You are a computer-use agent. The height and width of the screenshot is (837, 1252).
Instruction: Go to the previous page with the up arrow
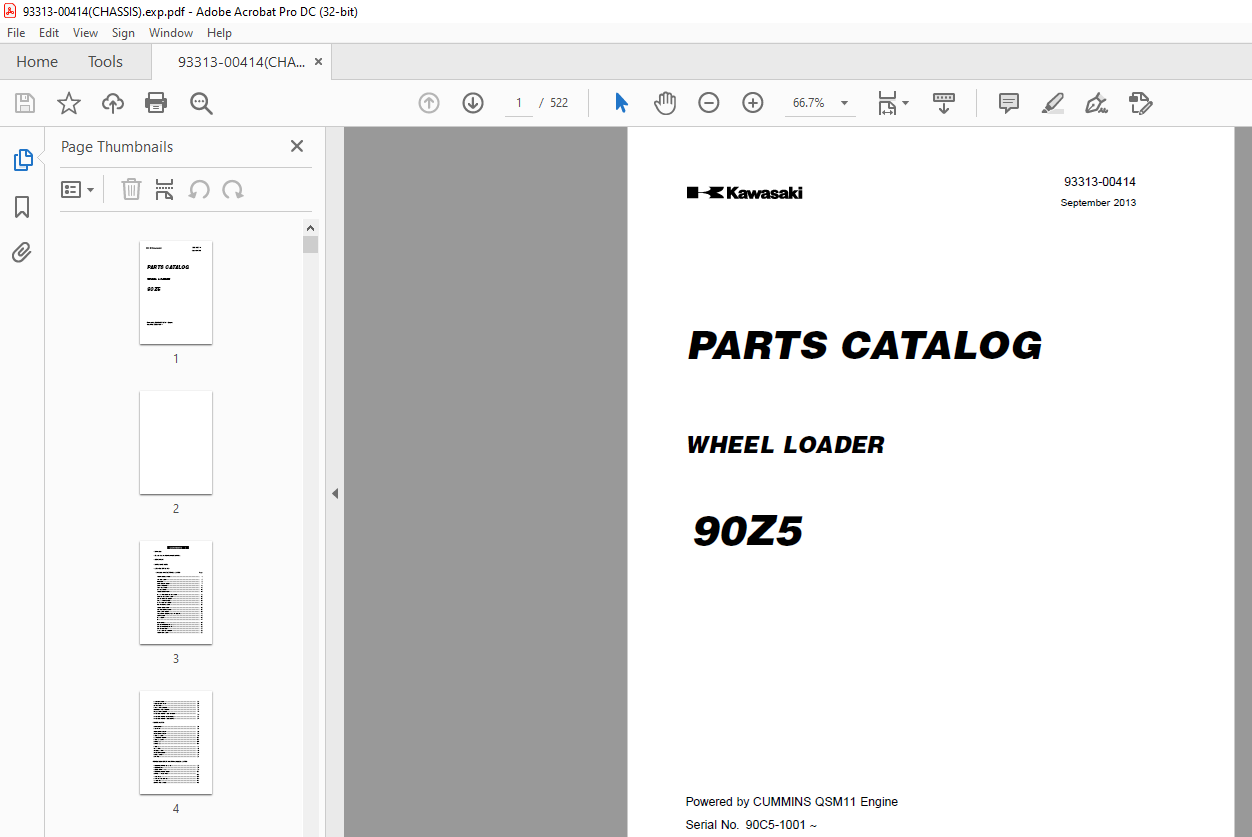coord(429,103)
